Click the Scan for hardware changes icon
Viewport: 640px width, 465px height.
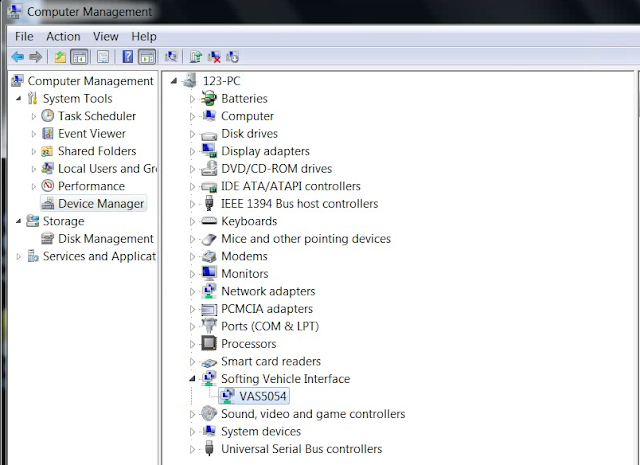pos(171,57)
